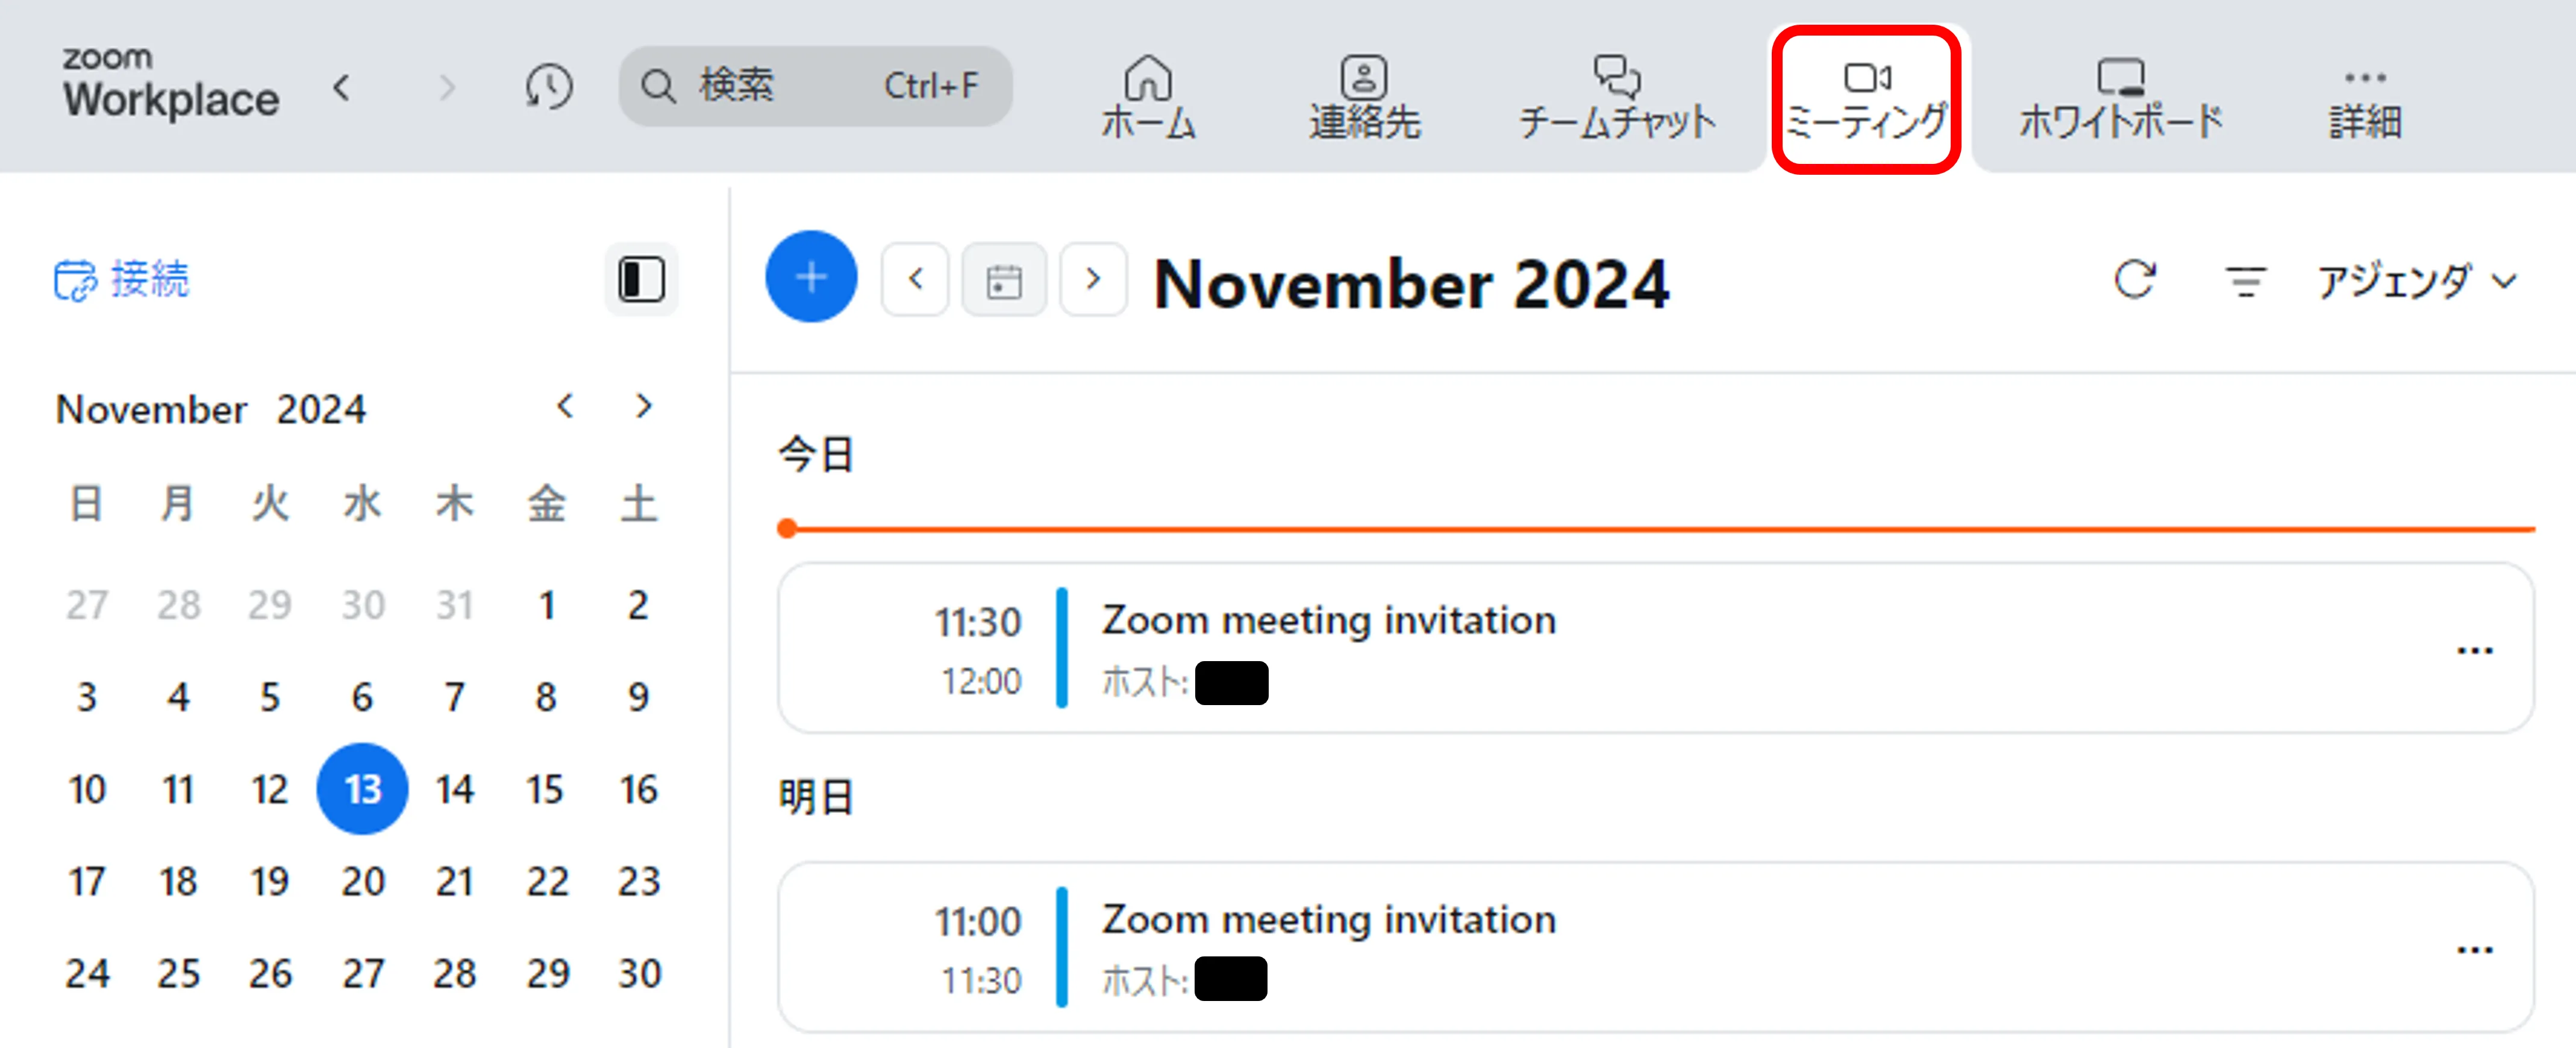This screenshot has width=2576, height=1048.
Task: Open the history clock icon
Action: click(549, 87)
